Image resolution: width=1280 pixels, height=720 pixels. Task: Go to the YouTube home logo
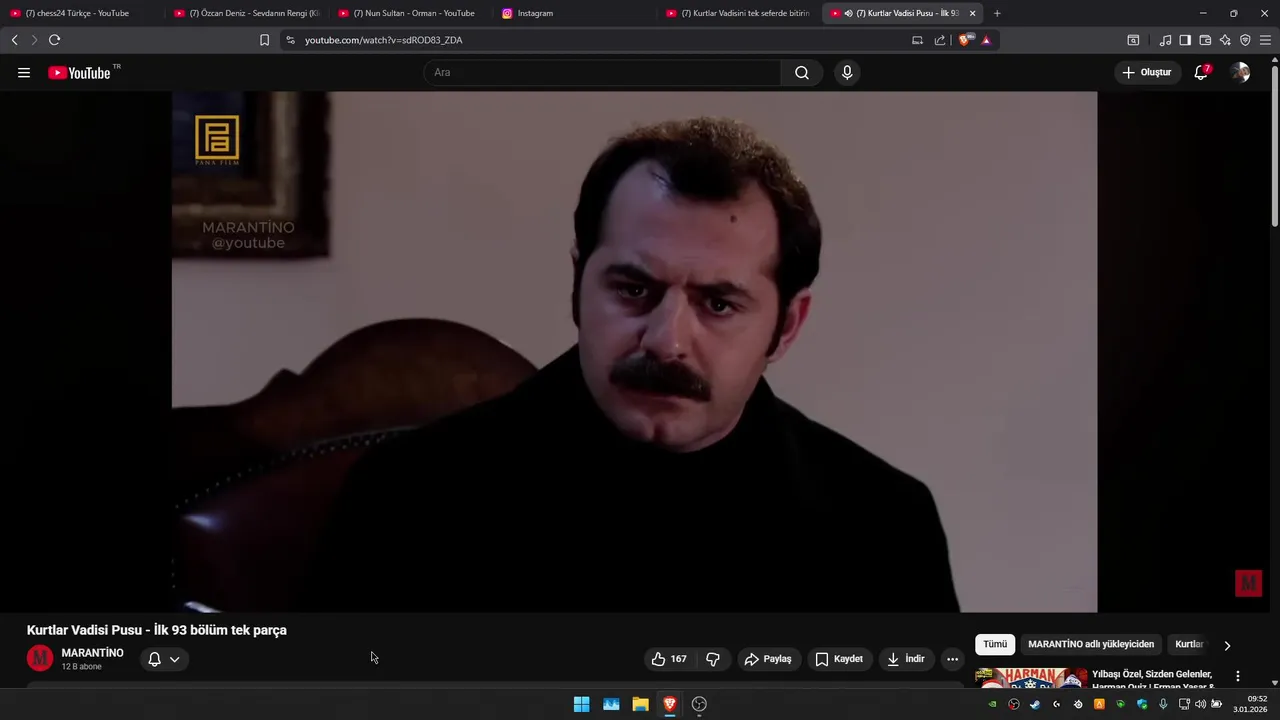point(82,73)
